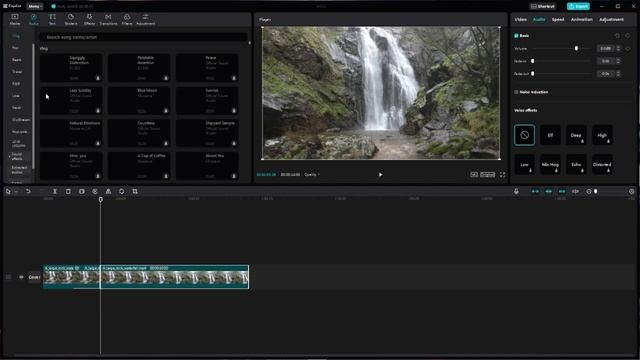Click the Fade out value stepper arrows
The height and width of the screenshot is (360, 640).
point(618,74)
